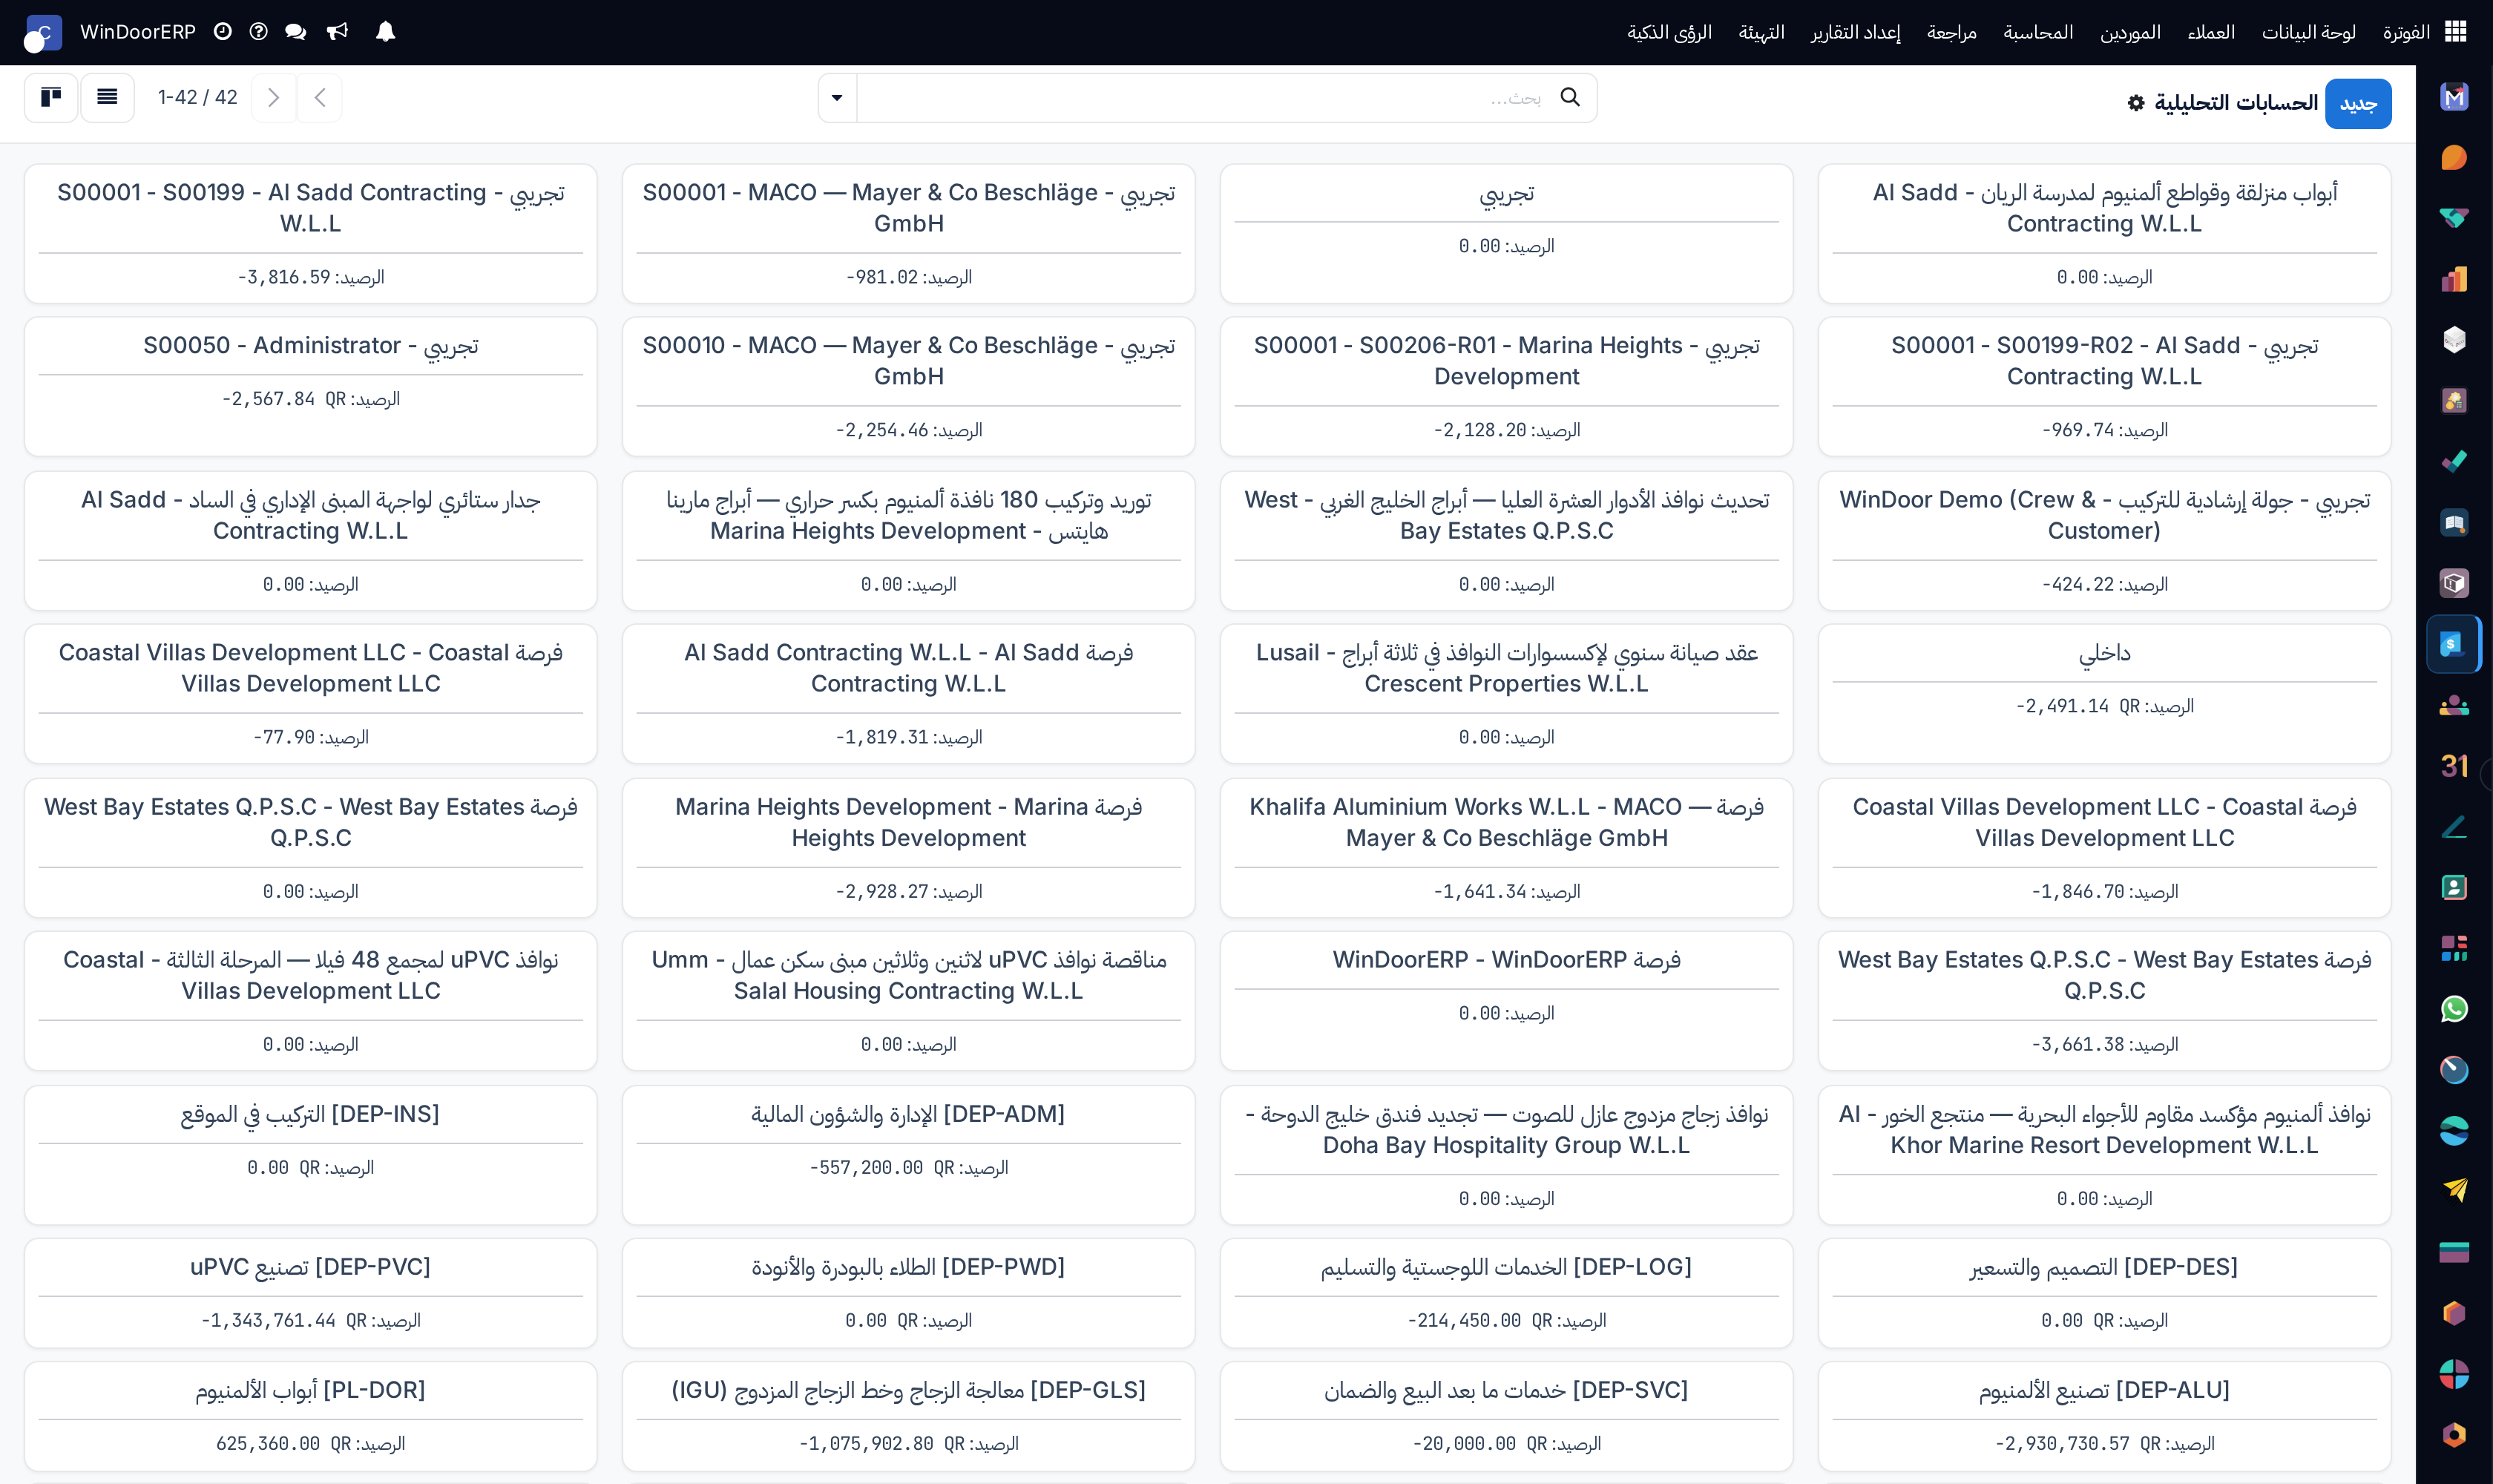The image size is (2493, 1484).
Task: Open the الرؤى الذكية menu
Action: click(1669, 32)
